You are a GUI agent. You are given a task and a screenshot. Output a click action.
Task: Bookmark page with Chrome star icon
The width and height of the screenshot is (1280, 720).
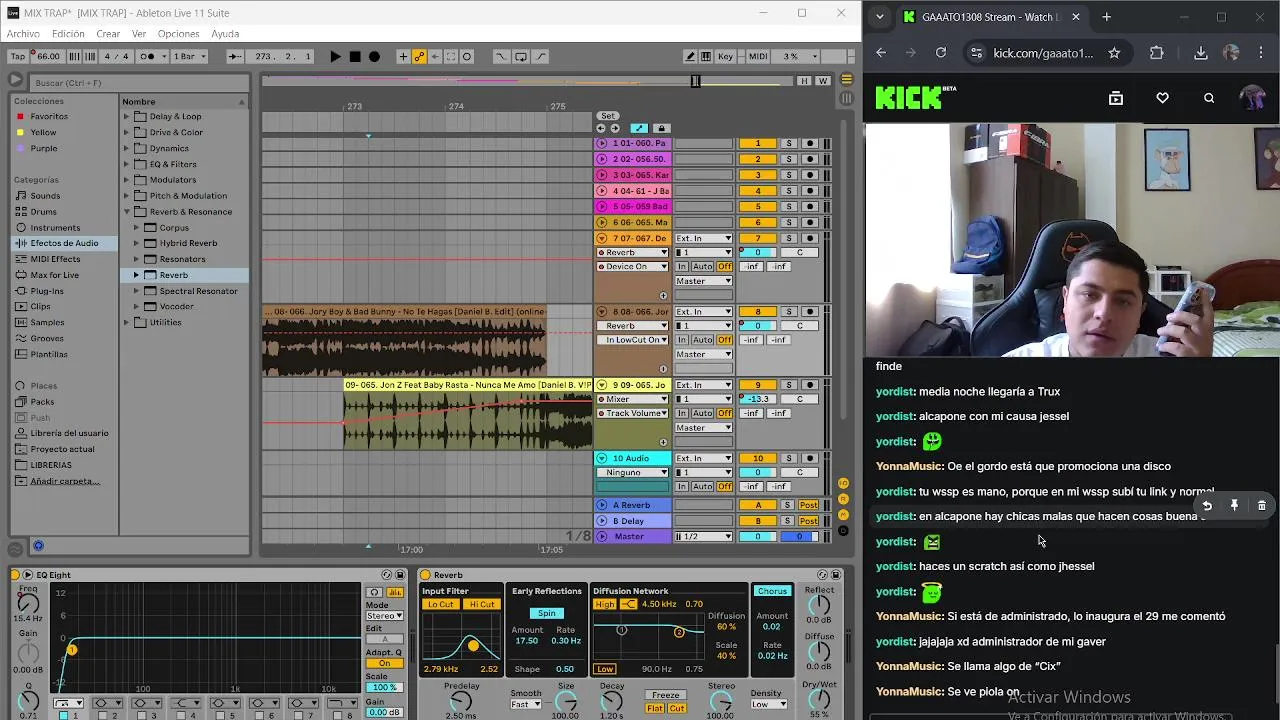(1114, 53)
